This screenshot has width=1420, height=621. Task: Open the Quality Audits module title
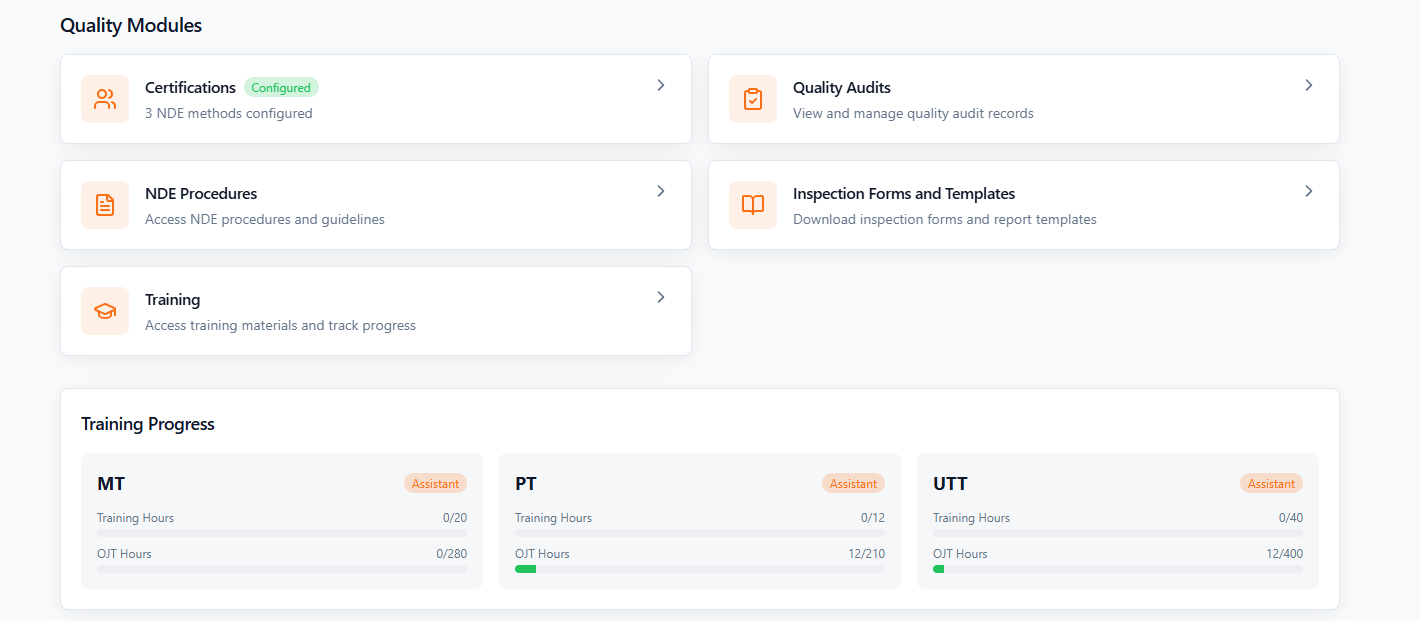pyautogui.click(x=842, y=88)
